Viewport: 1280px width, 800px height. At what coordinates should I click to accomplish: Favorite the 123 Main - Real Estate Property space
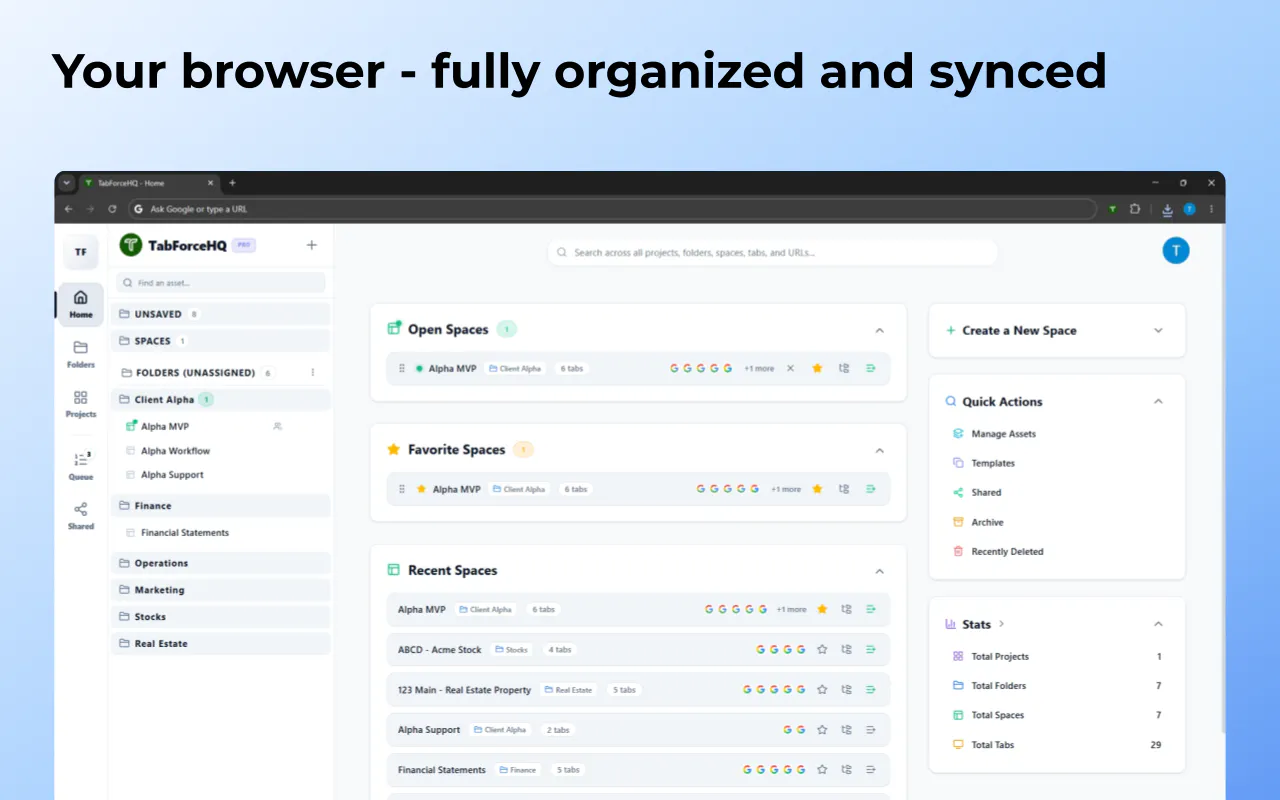tap(822, 689)
